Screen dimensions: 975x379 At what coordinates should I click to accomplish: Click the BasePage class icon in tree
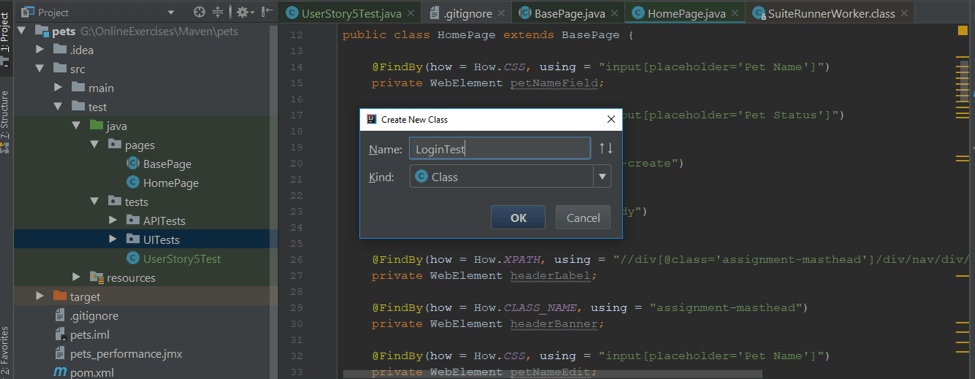(132, 164)
